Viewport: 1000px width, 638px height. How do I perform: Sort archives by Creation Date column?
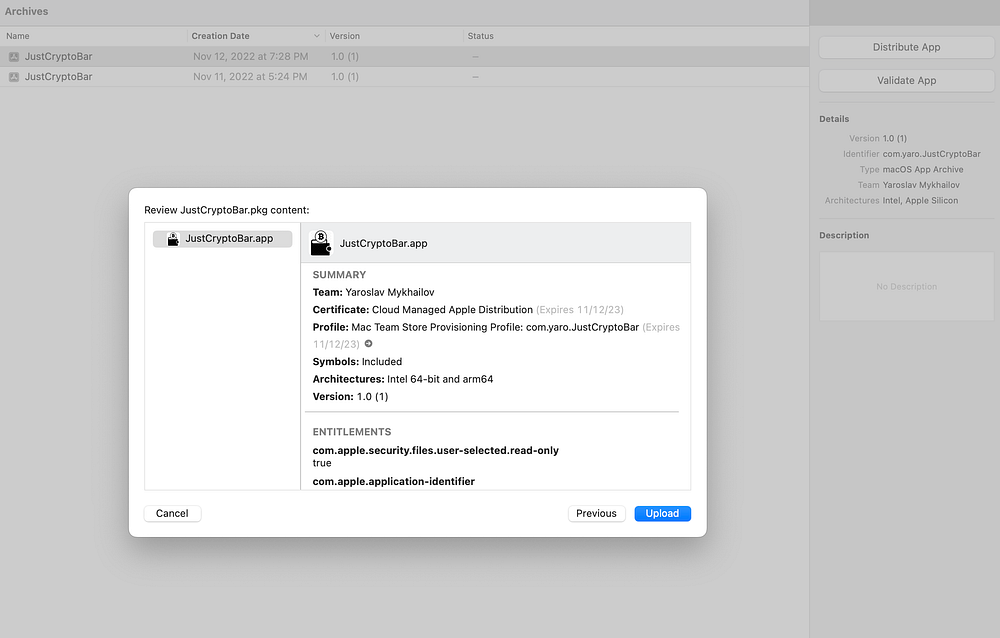[256, 36]
